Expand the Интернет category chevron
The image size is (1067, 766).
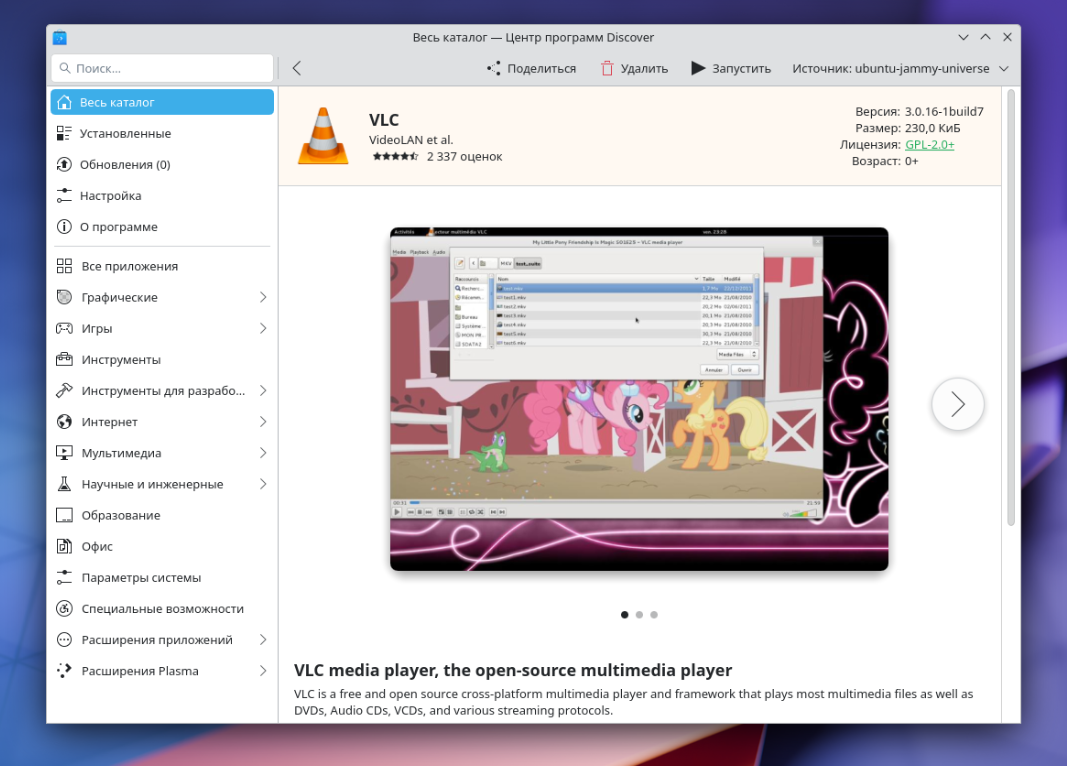click(x=263, y=422)
